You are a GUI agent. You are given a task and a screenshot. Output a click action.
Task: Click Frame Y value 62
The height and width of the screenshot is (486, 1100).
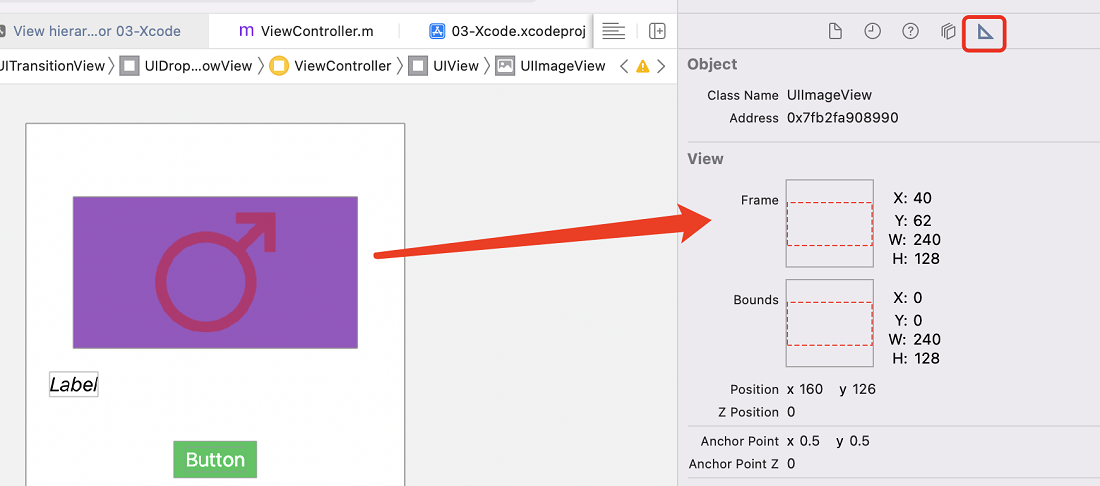click(923, 222)
